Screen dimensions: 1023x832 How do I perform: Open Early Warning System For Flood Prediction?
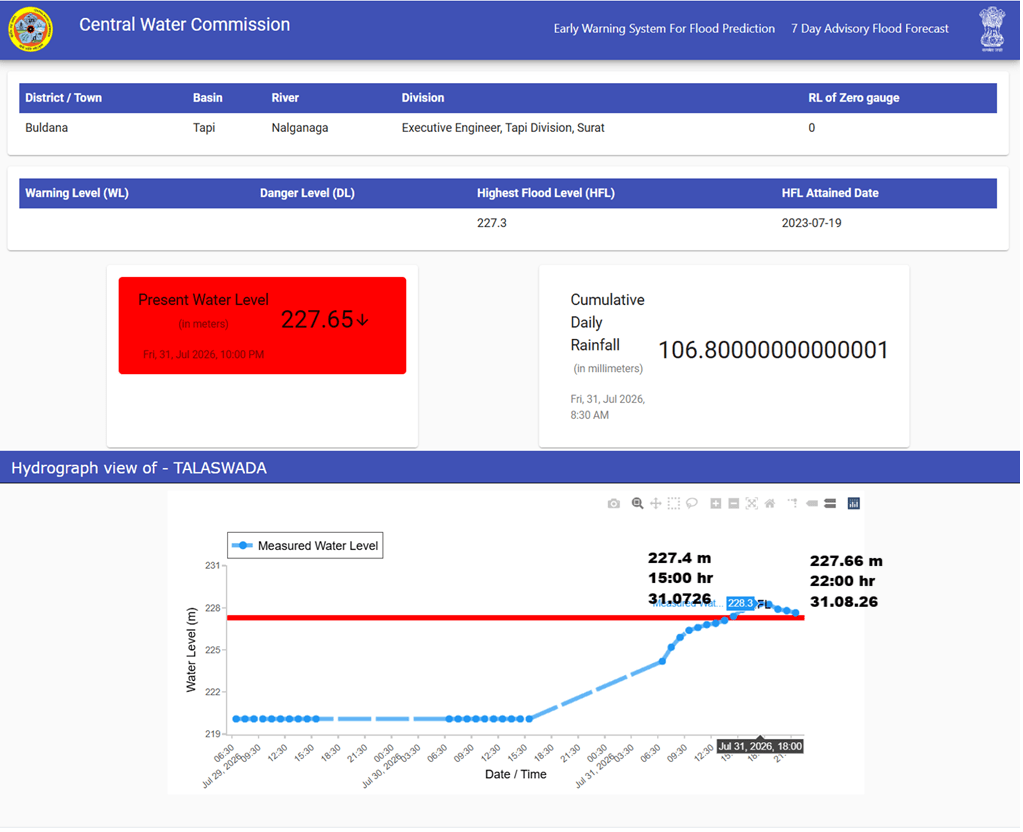pyautogui.click(x=664, y=29)
